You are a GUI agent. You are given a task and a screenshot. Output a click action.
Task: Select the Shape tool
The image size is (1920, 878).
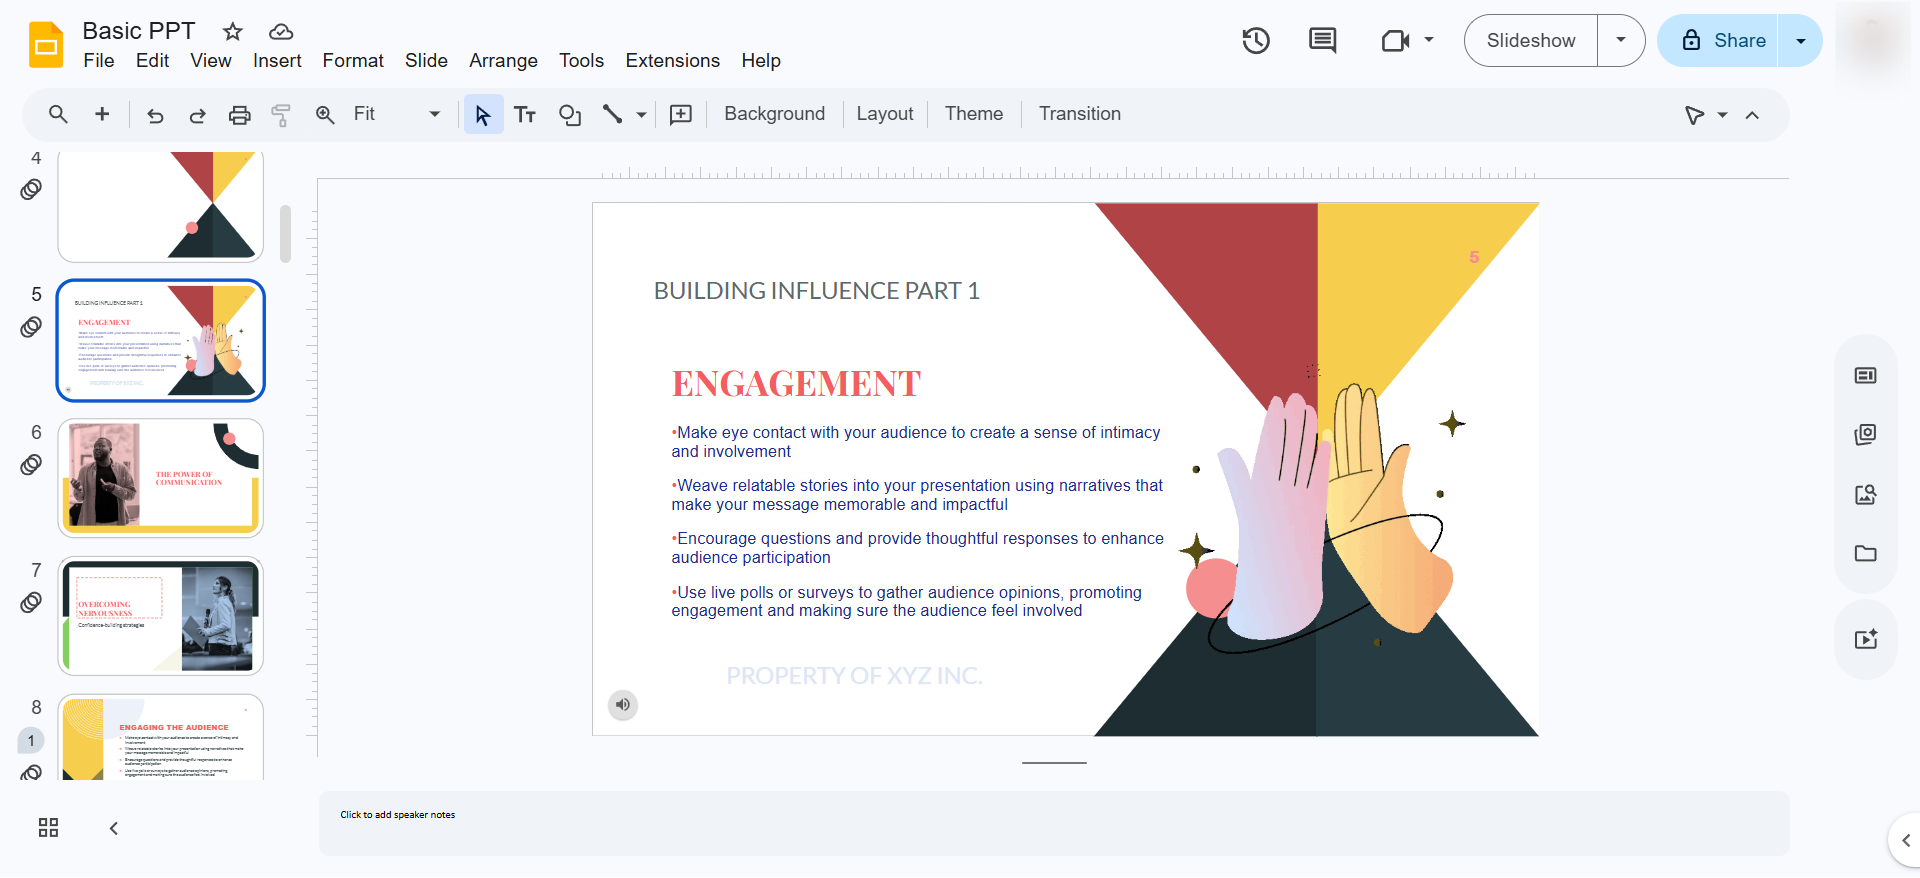pos(570,115)
